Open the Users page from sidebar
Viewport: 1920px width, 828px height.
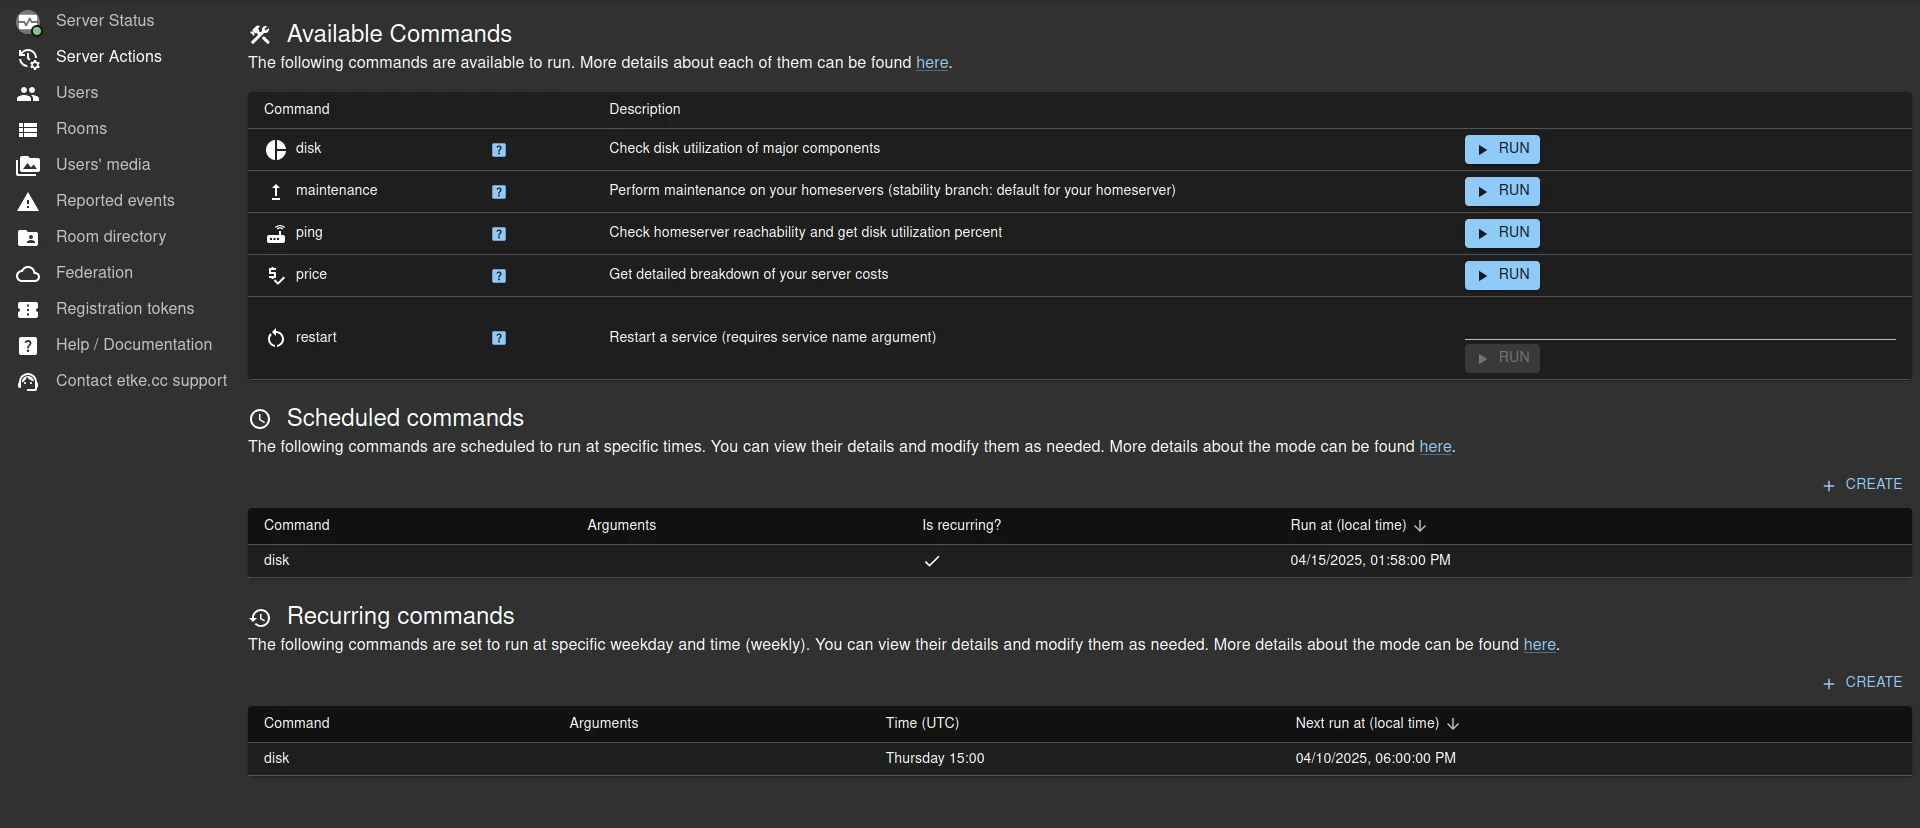[x=77, y=93]
